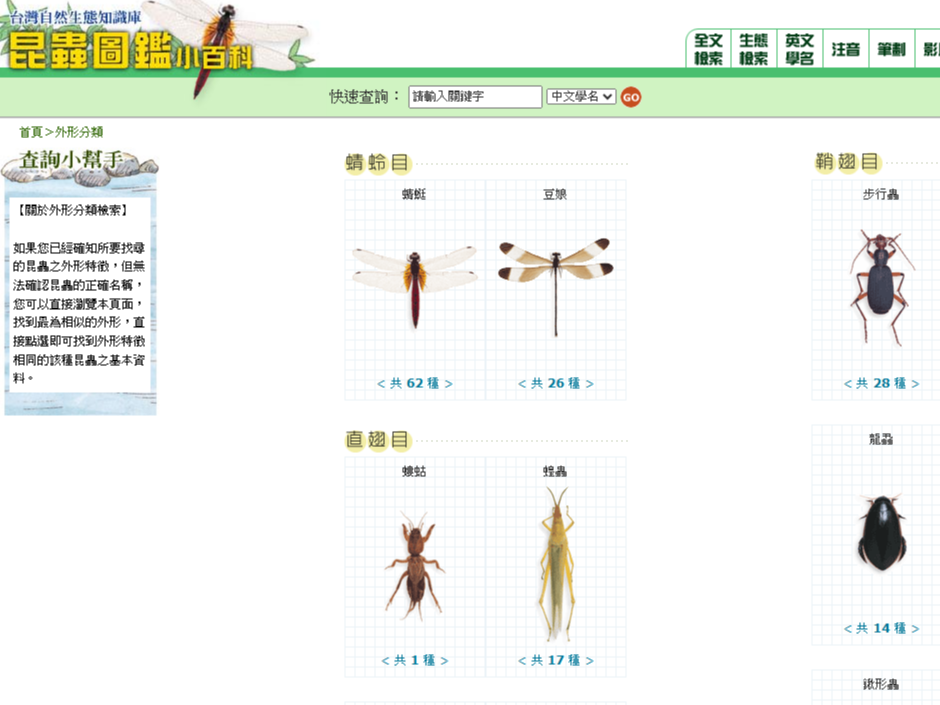Open the 共 26 種 damselfly list
940x705 pixels.
coord(556,383)
